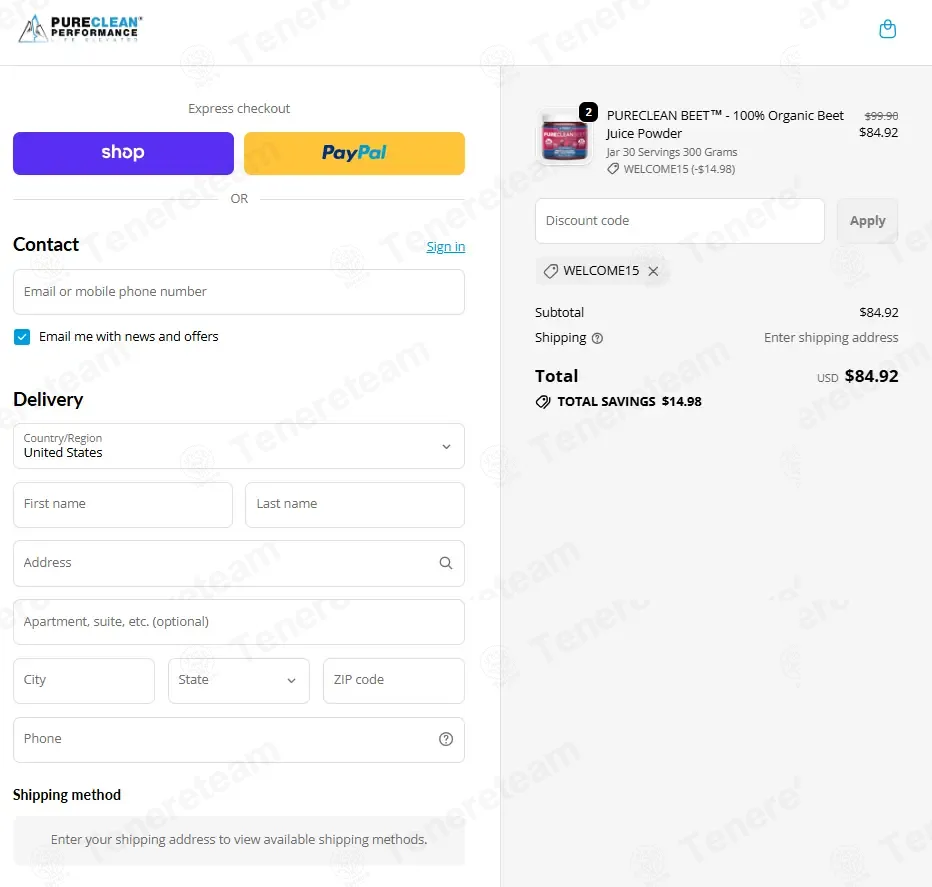Open the shopping bag cart icon
The image size is (932, 887).
pos(887,29)
